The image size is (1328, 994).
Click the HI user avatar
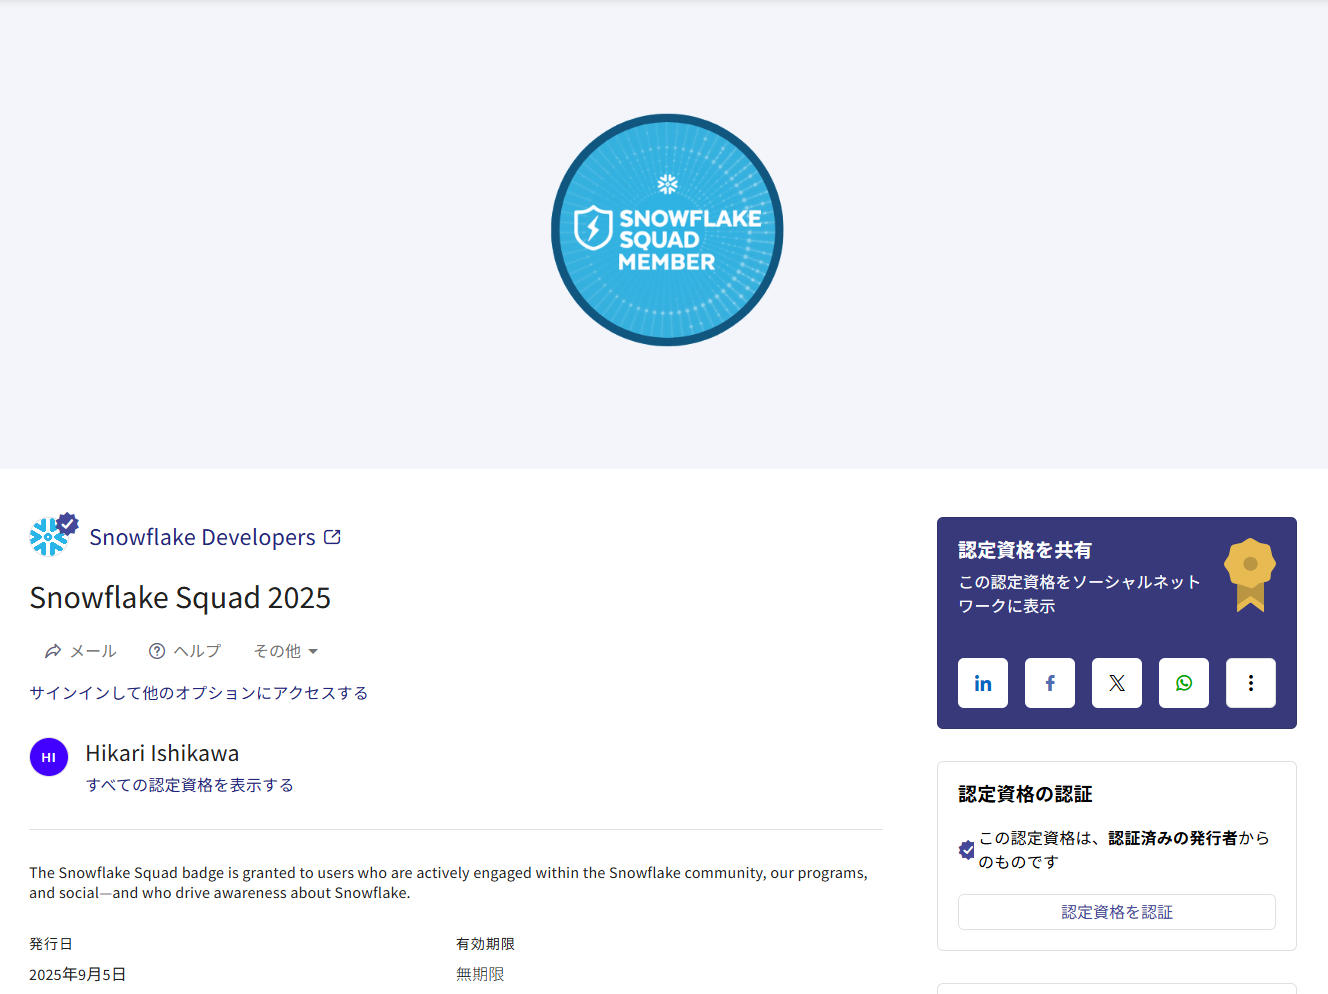49,757
